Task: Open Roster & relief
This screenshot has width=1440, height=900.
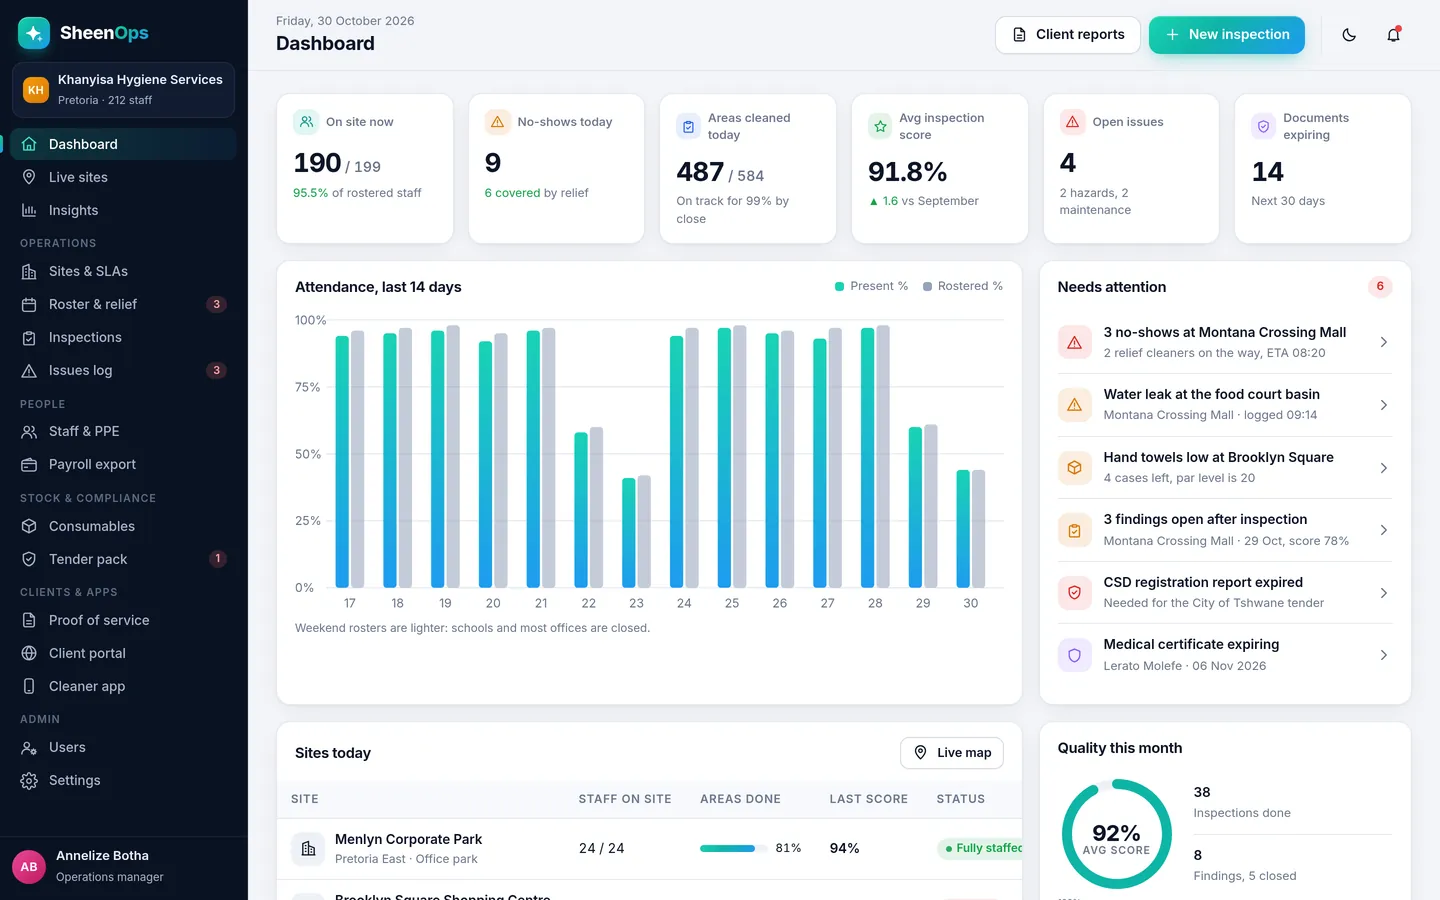Action: coord(124,304)
